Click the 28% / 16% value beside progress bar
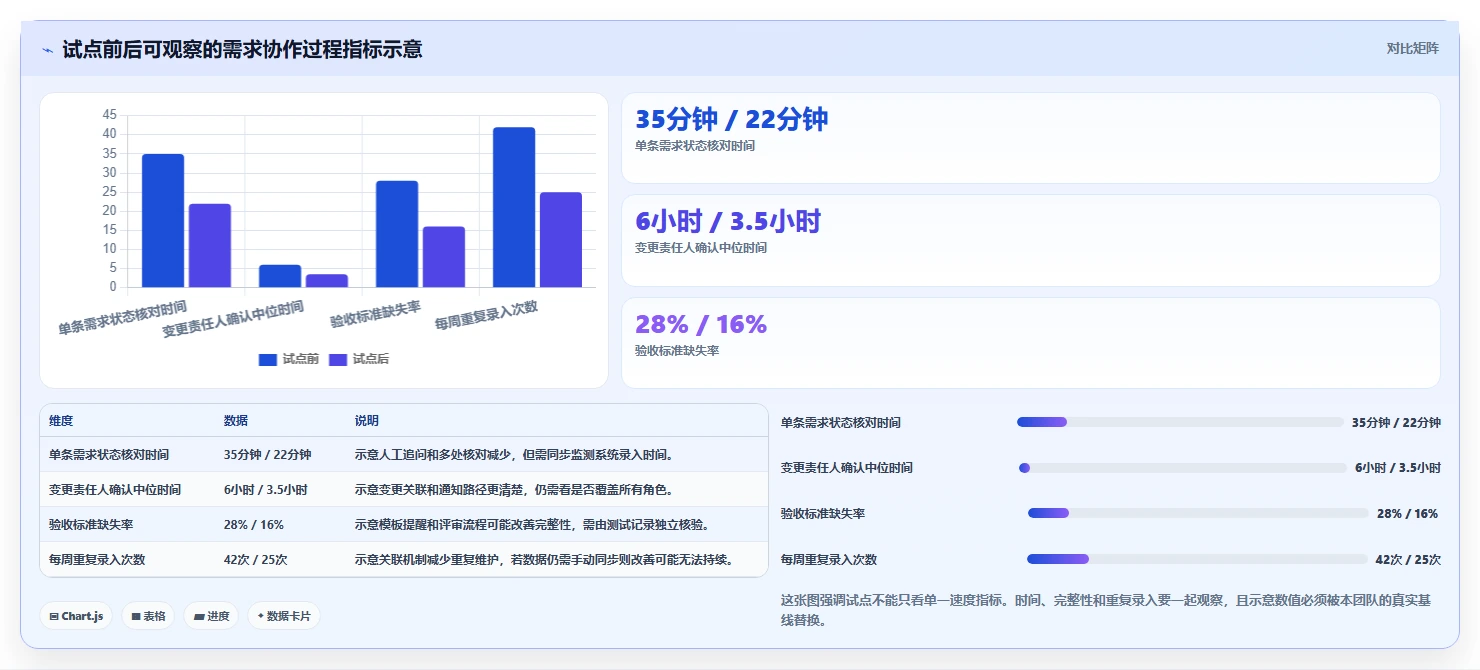This screenshot has width=1480, height=670. pyautogui.click(x=1407, y=514)
